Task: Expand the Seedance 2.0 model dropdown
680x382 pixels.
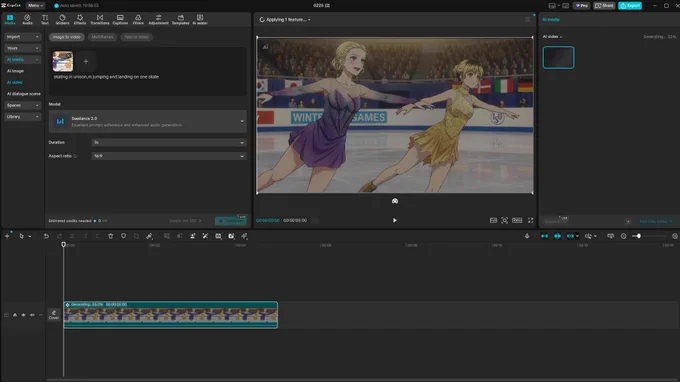Action: [x=147, y=121]
